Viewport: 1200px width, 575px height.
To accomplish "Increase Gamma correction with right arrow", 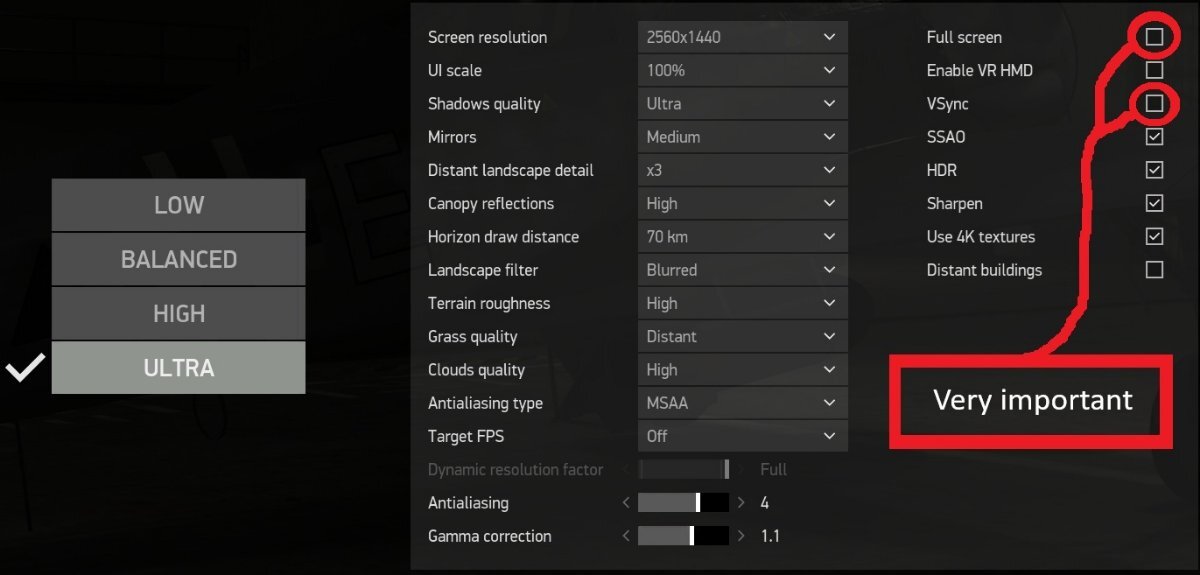I will 741,536.
